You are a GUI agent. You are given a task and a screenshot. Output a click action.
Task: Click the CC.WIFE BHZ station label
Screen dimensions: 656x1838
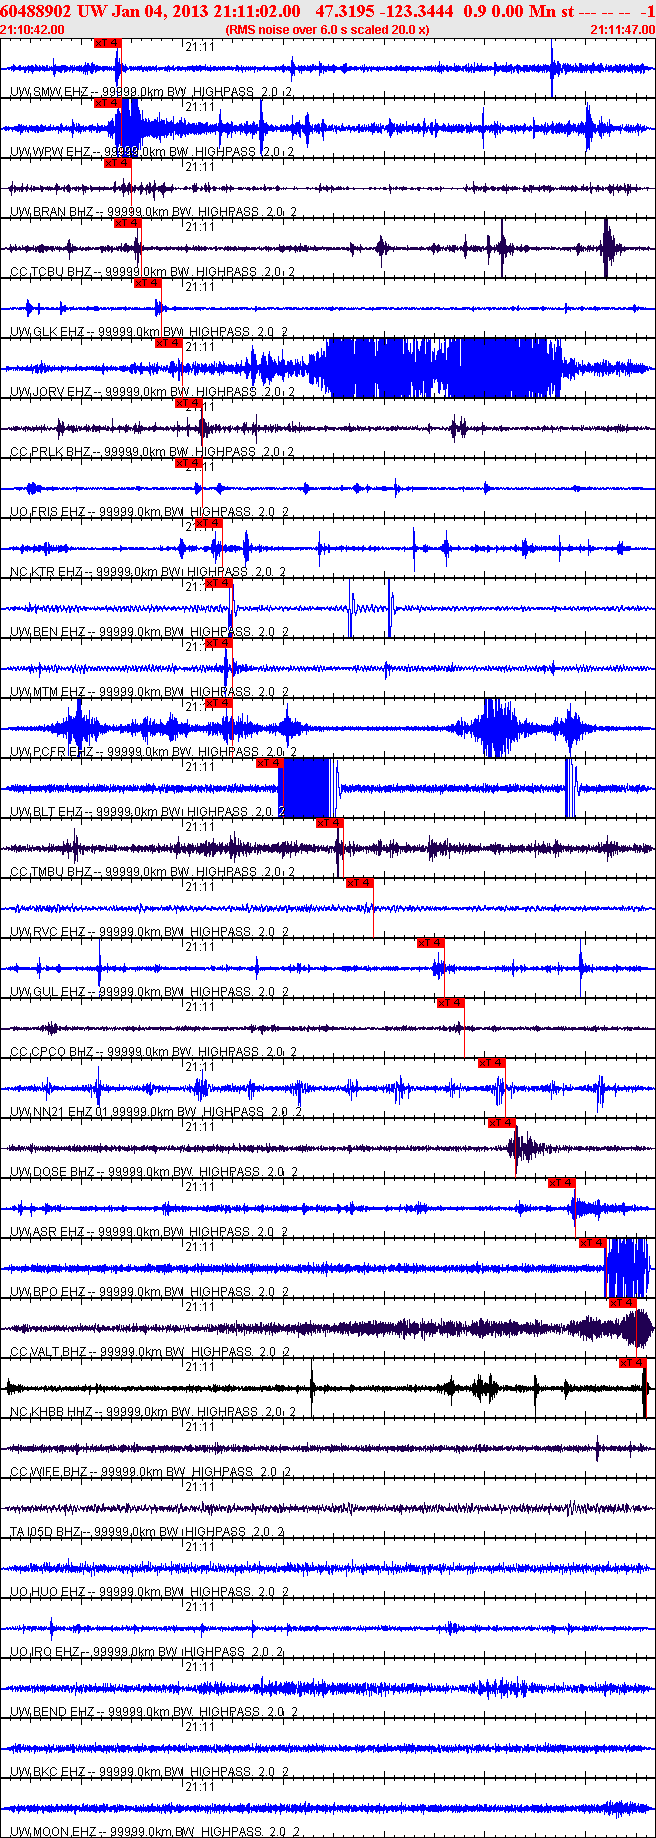(x=49, y=1472)
